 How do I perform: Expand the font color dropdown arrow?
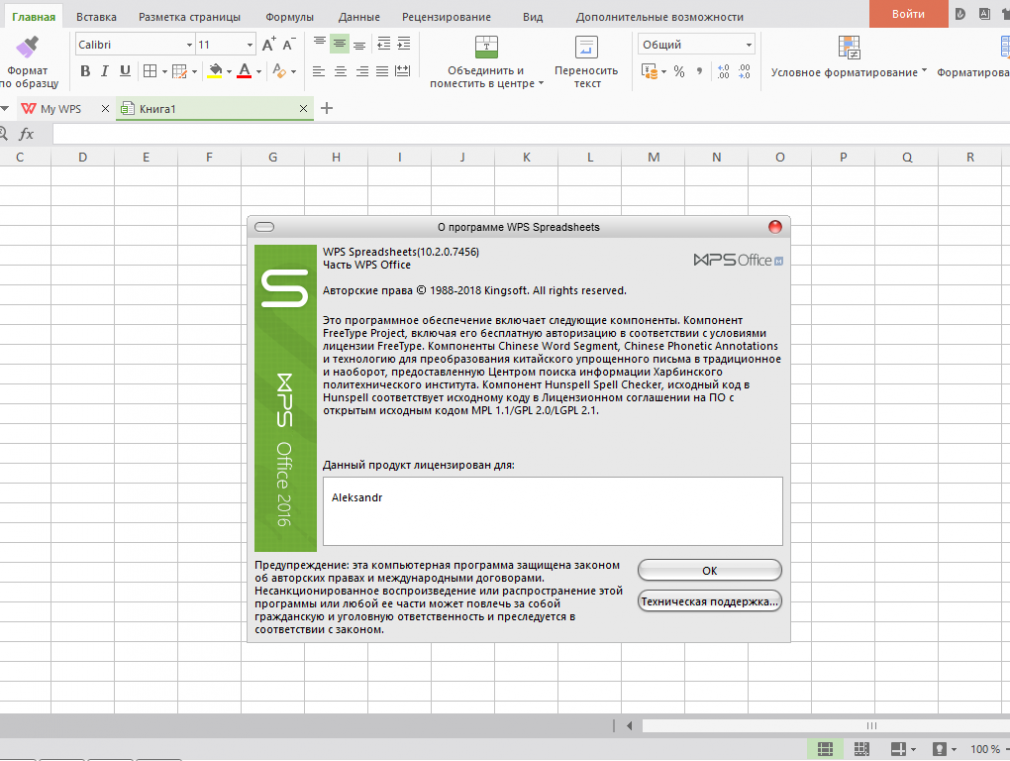pyautogui.click(x=259, y=72)
